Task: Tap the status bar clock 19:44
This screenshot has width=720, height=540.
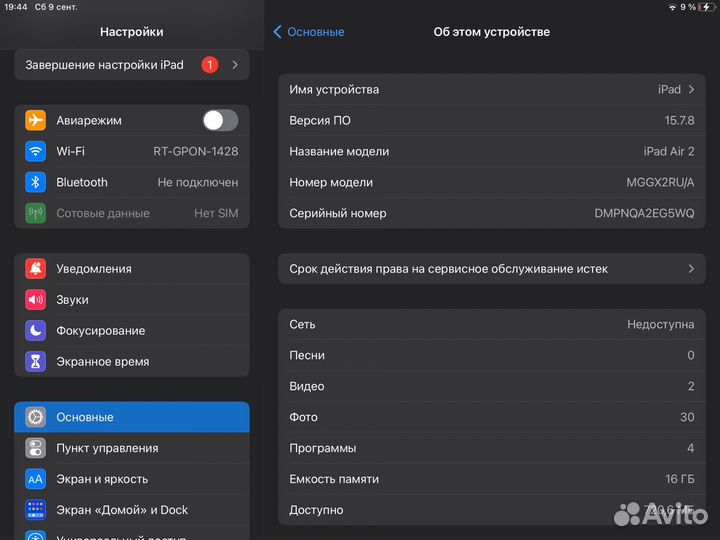Action: [x=16, y=7]
